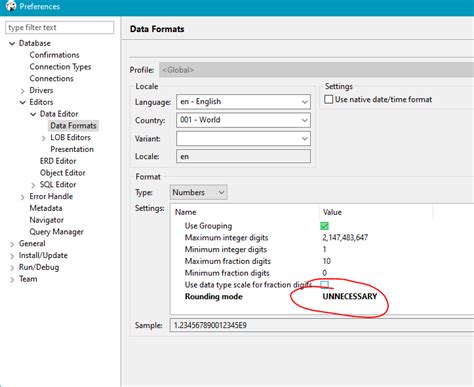Enable Use native date/time format checkbox
The image size is (474, 387).
click(x=328, y=99)
